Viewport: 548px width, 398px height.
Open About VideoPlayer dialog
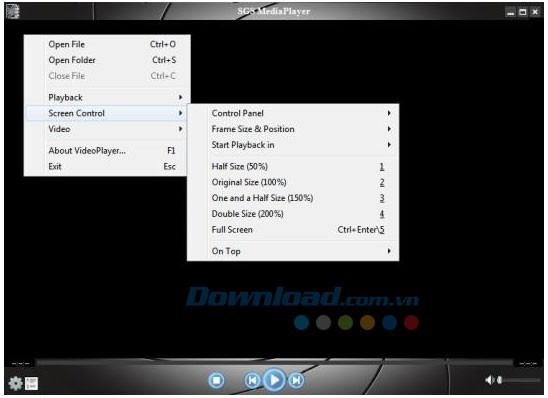click(107, 151)
